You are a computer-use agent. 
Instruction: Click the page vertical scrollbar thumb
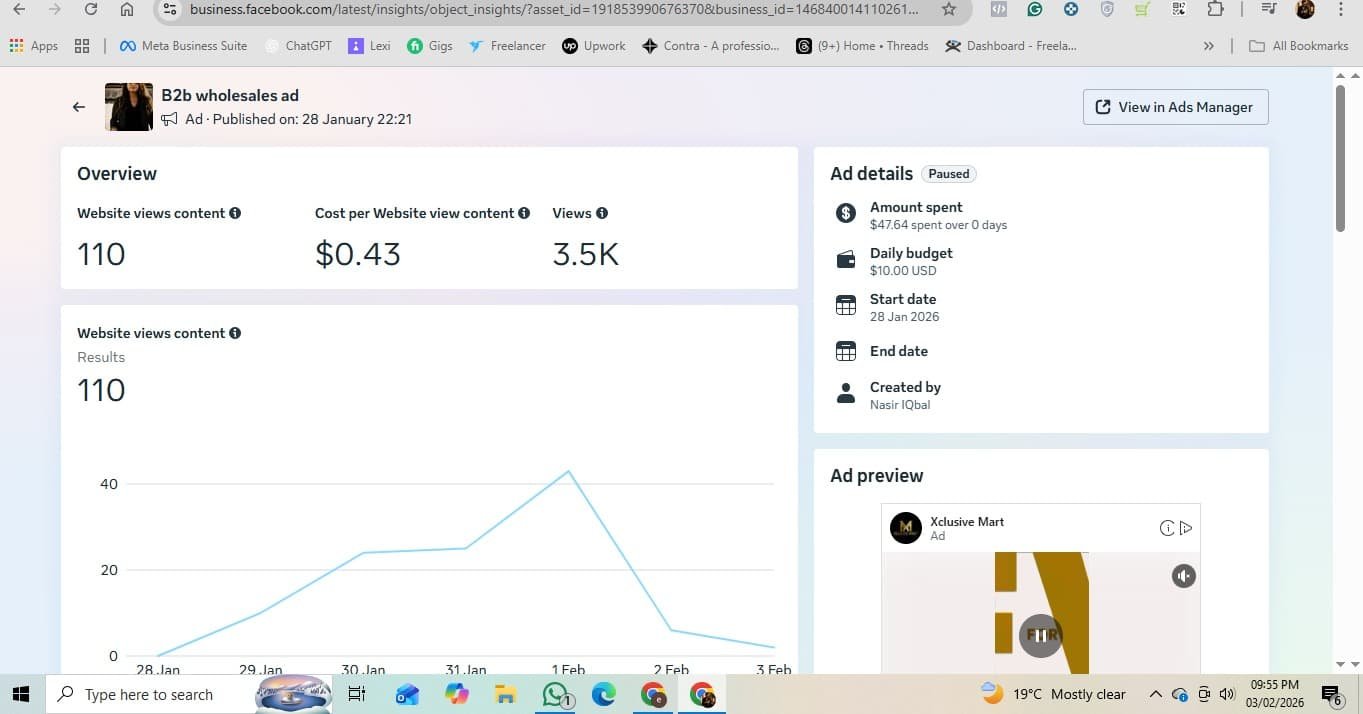coord(1341,158)
